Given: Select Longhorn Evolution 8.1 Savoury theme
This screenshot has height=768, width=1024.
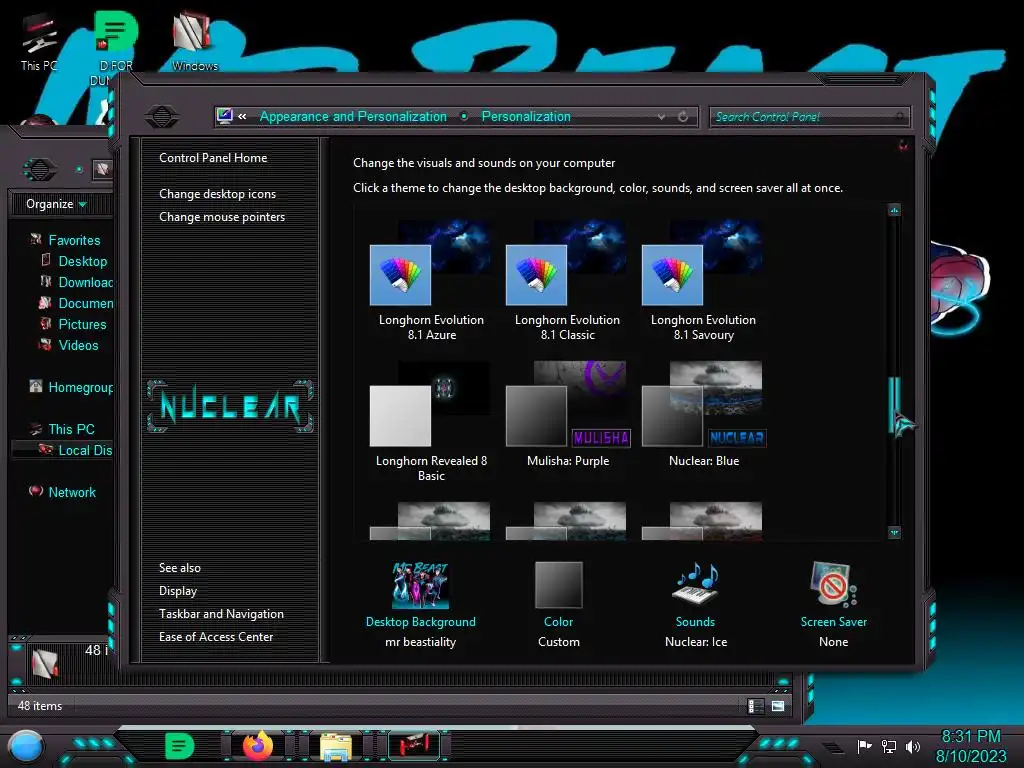Looking at the screenshot, I should [x=703, y=281].
